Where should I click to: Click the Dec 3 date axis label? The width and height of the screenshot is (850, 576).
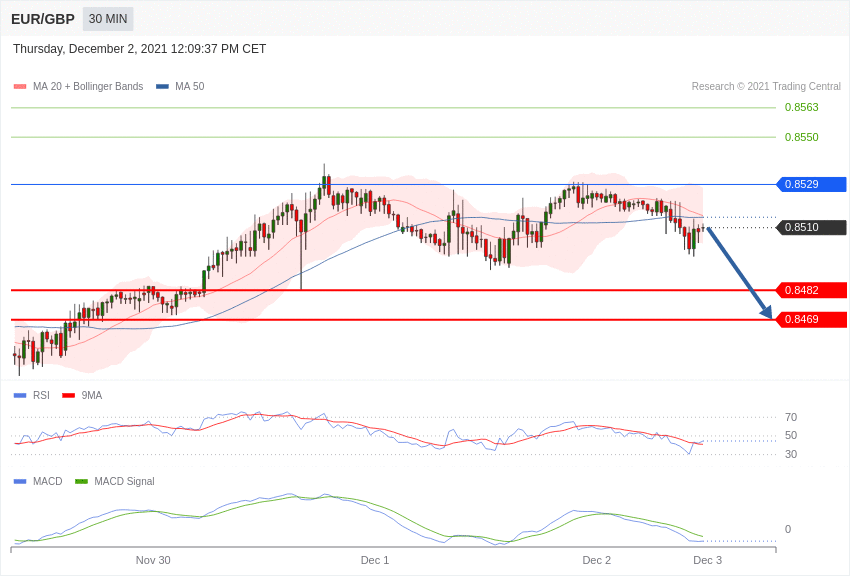pos(707,560)
